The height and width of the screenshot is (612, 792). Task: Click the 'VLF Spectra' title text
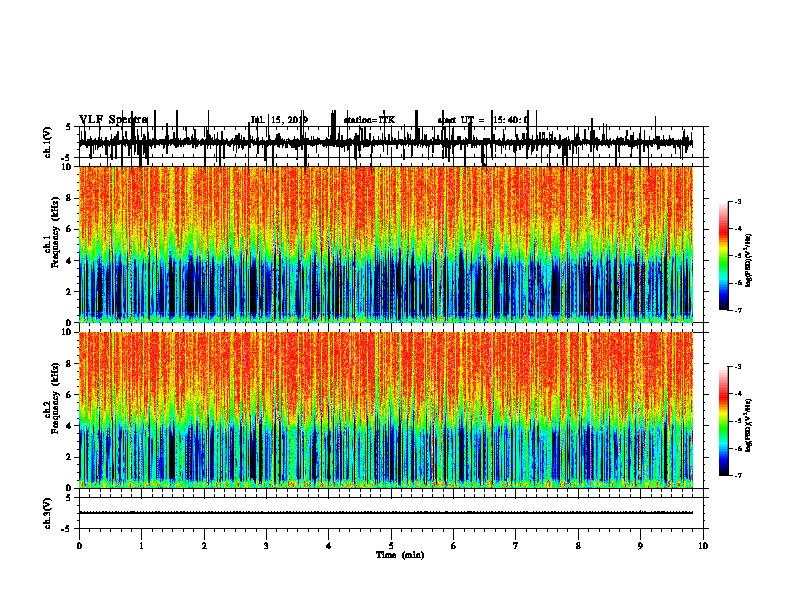coord(113,120)
